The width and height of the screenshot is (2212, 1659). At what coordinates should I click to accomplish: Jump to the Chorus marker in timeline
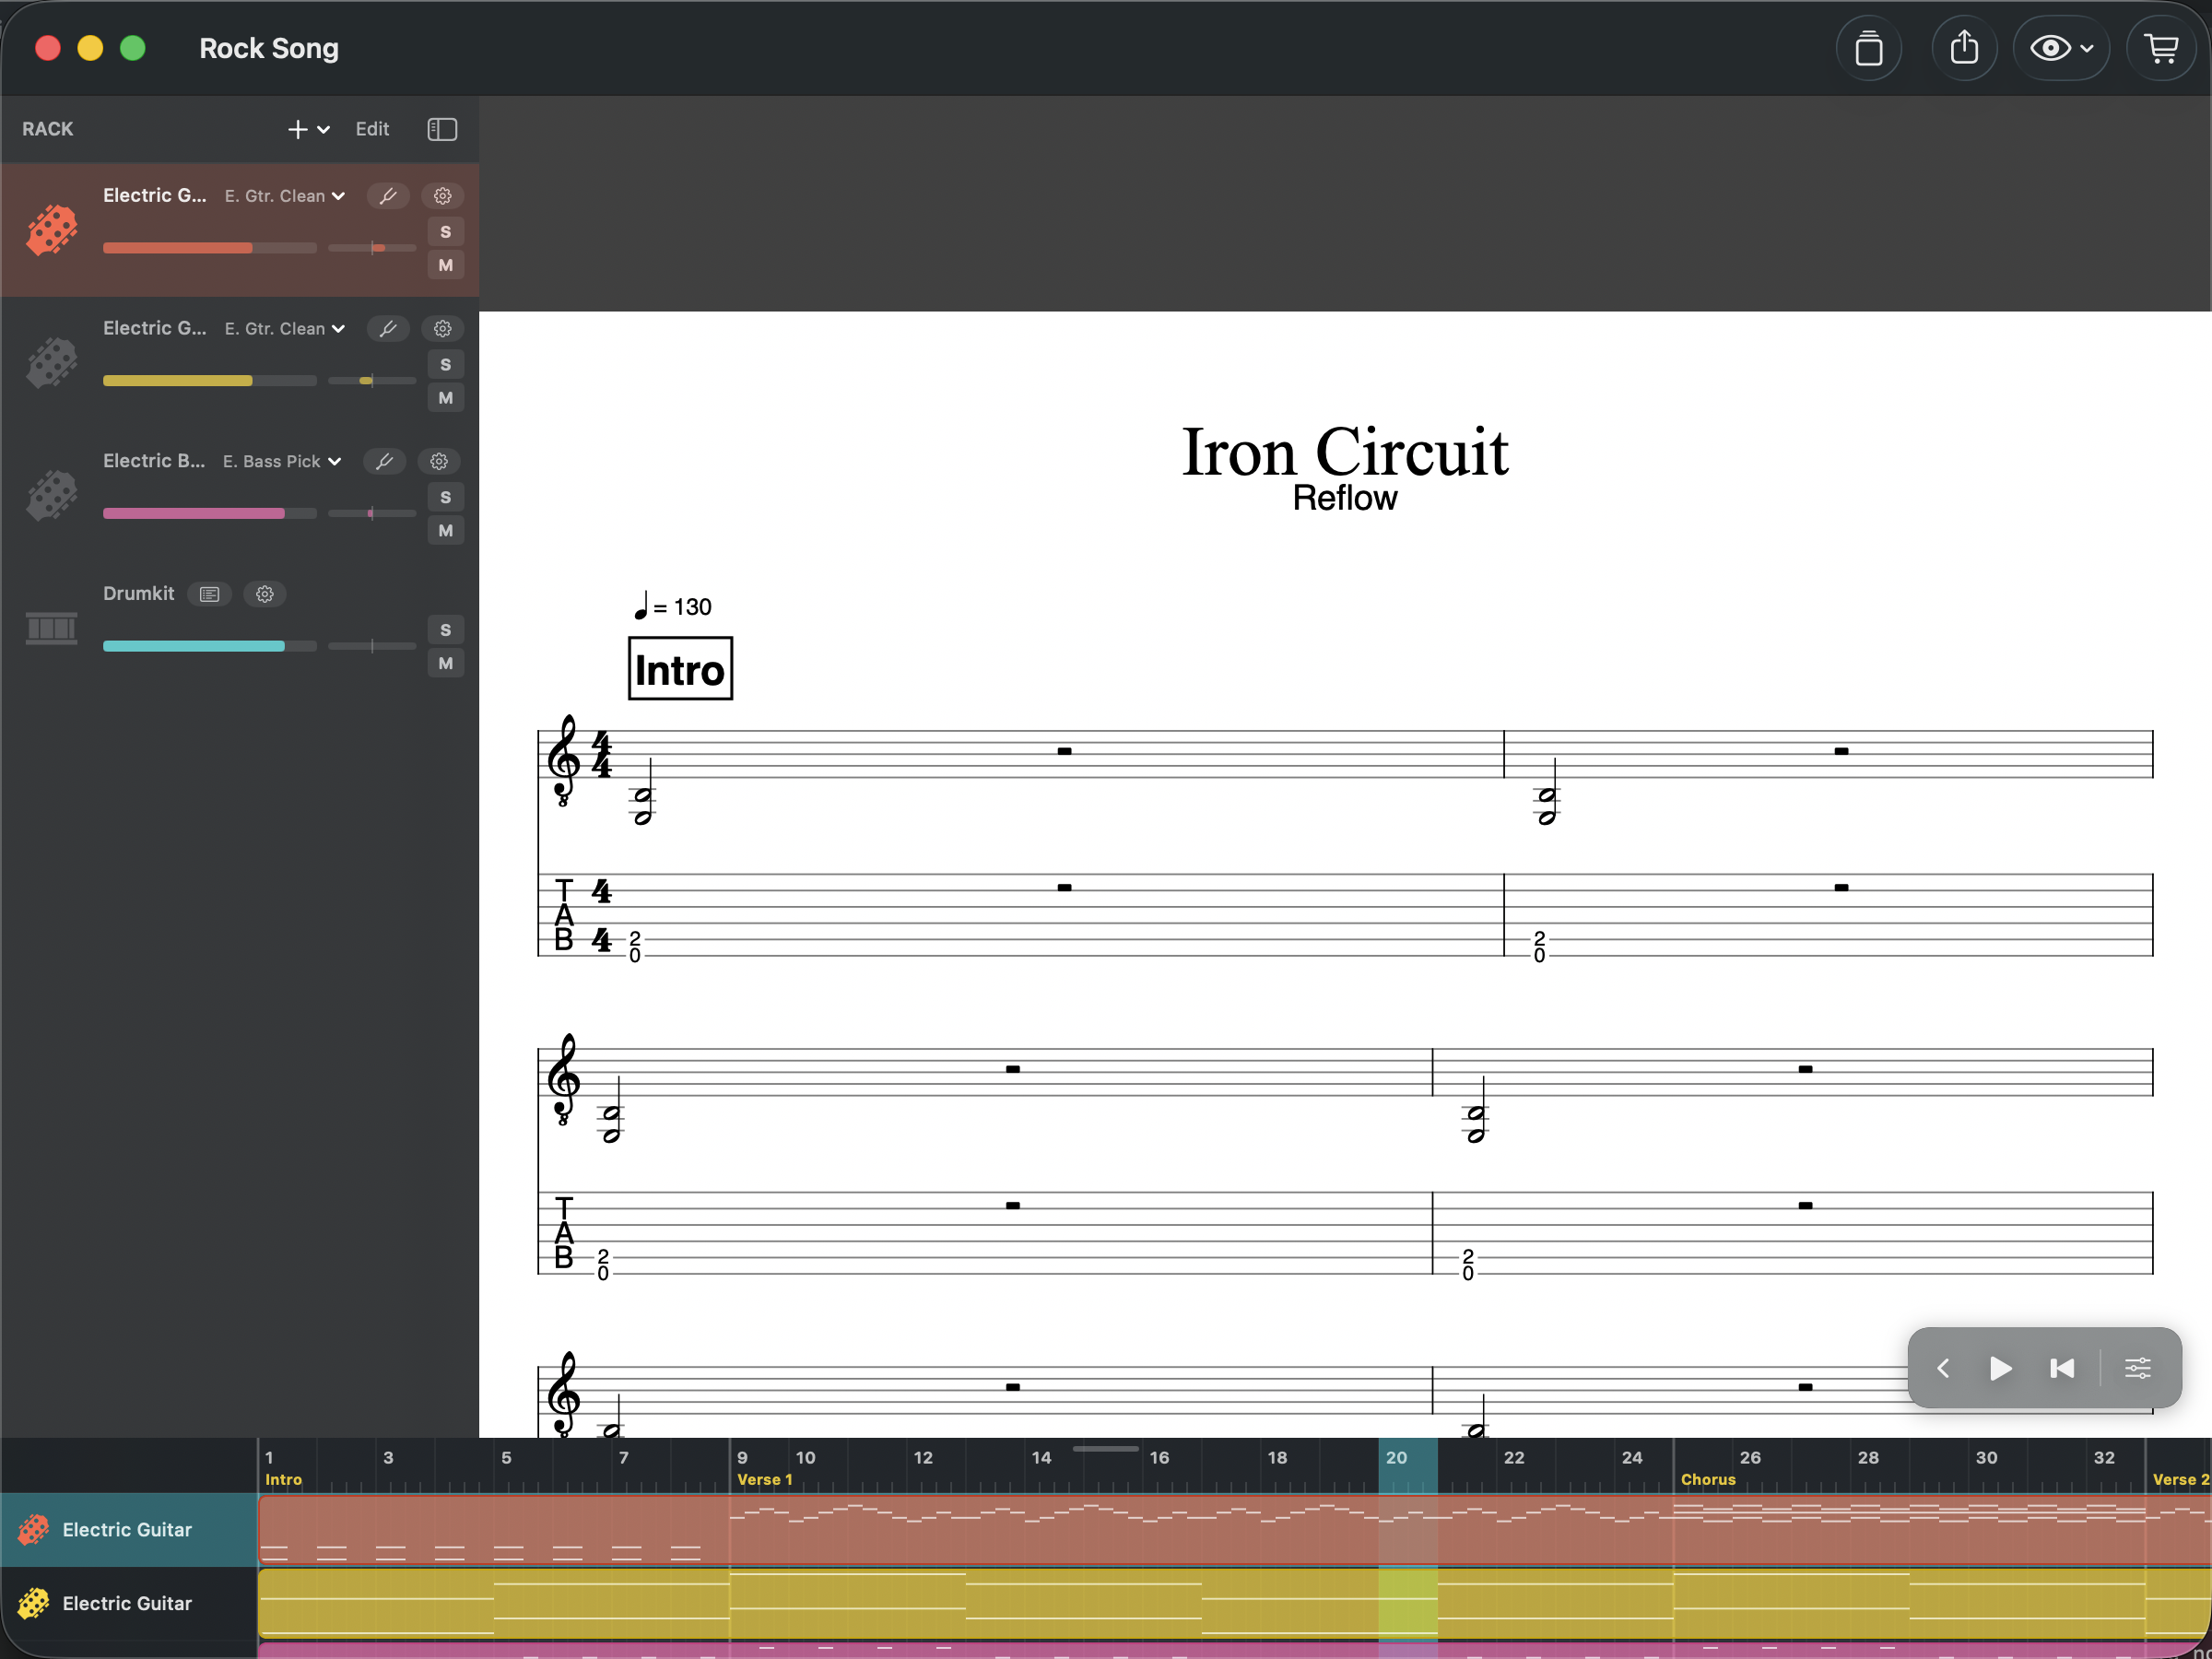tap(1707, 1479)
